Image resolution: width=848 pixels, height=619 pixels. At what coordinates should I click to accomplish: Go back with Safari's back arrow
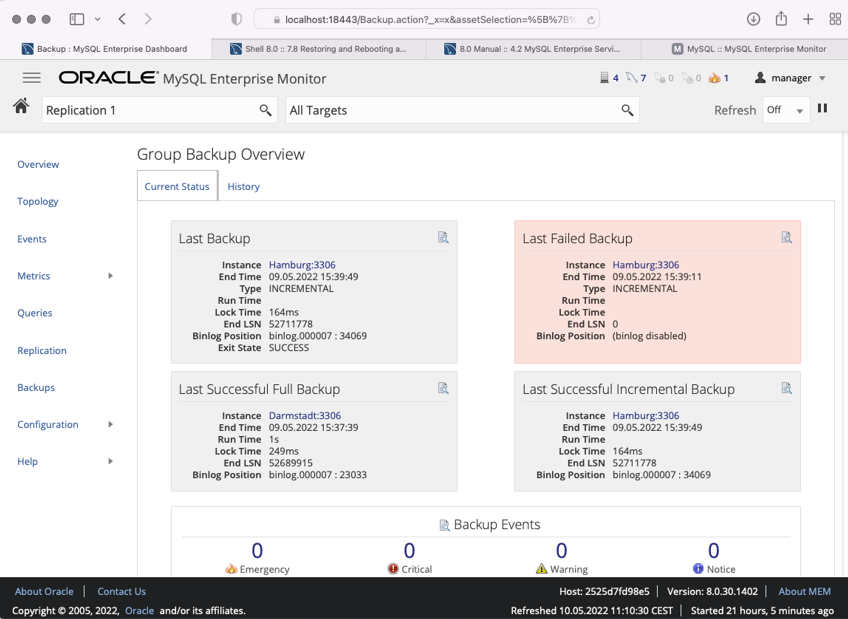click(x=122, y=19)
